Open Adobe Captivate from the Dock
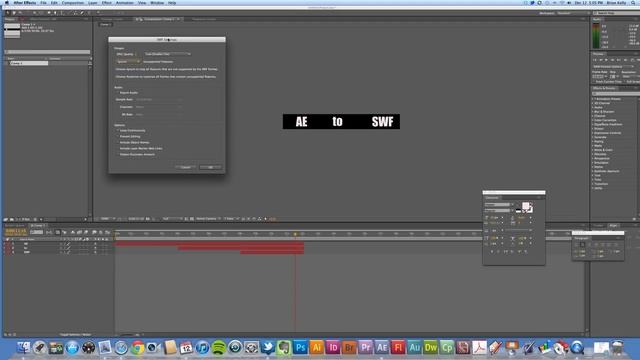640x360 pixels. tap(447, 347)
